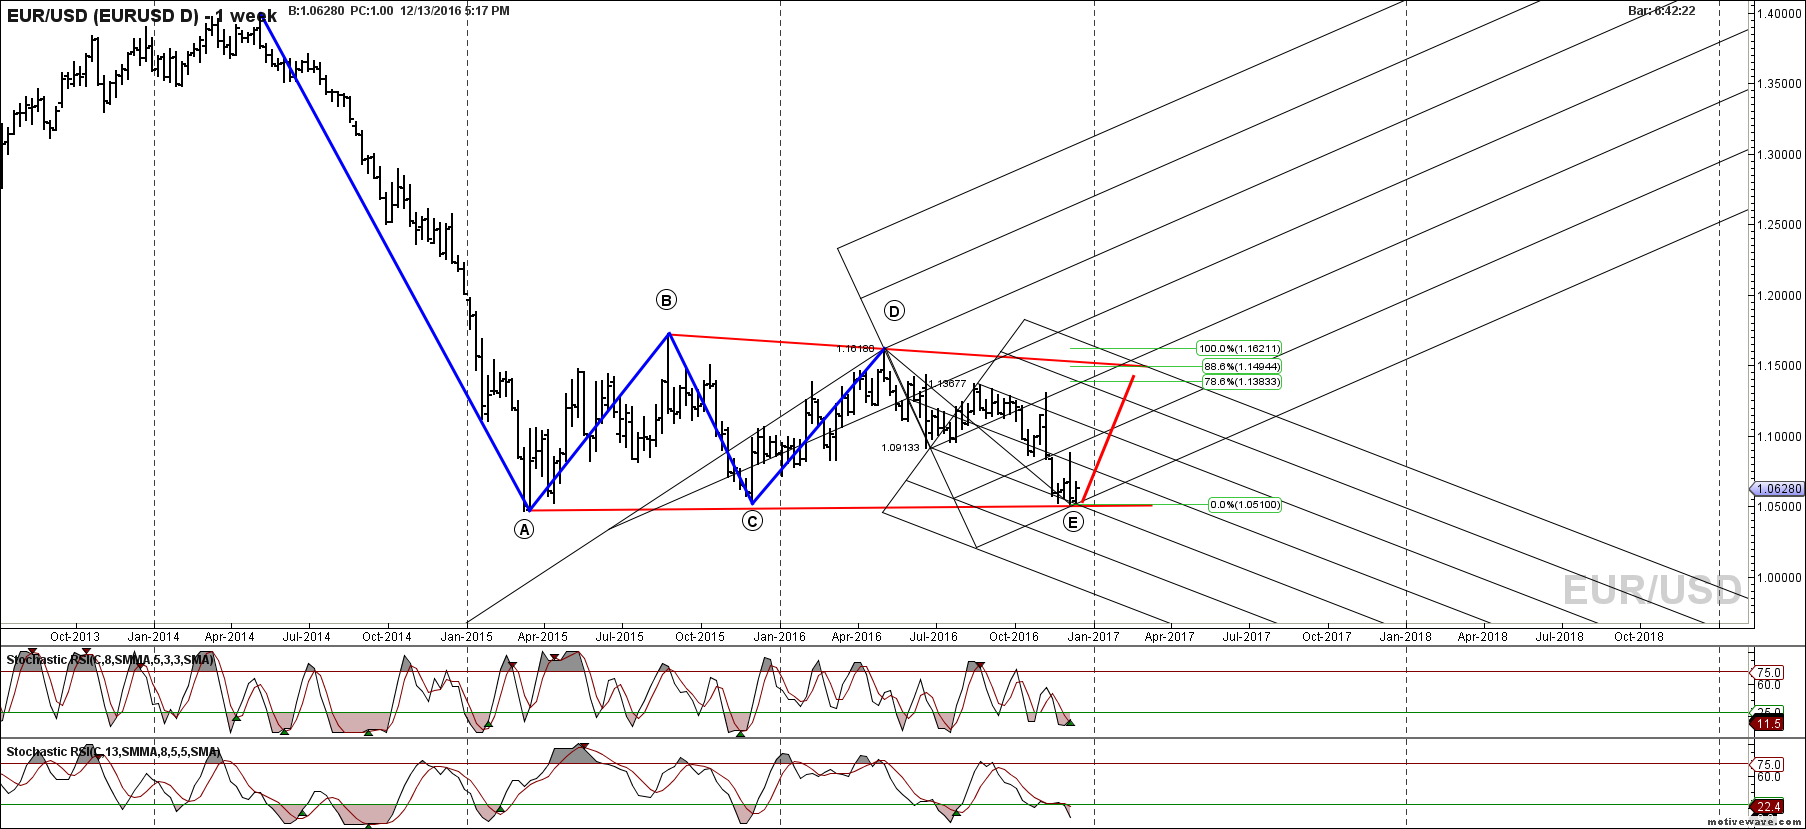The image size is (1806, 829).
Task: Click the Jan-2014 date axis label
Action: (x=153, y=637)
